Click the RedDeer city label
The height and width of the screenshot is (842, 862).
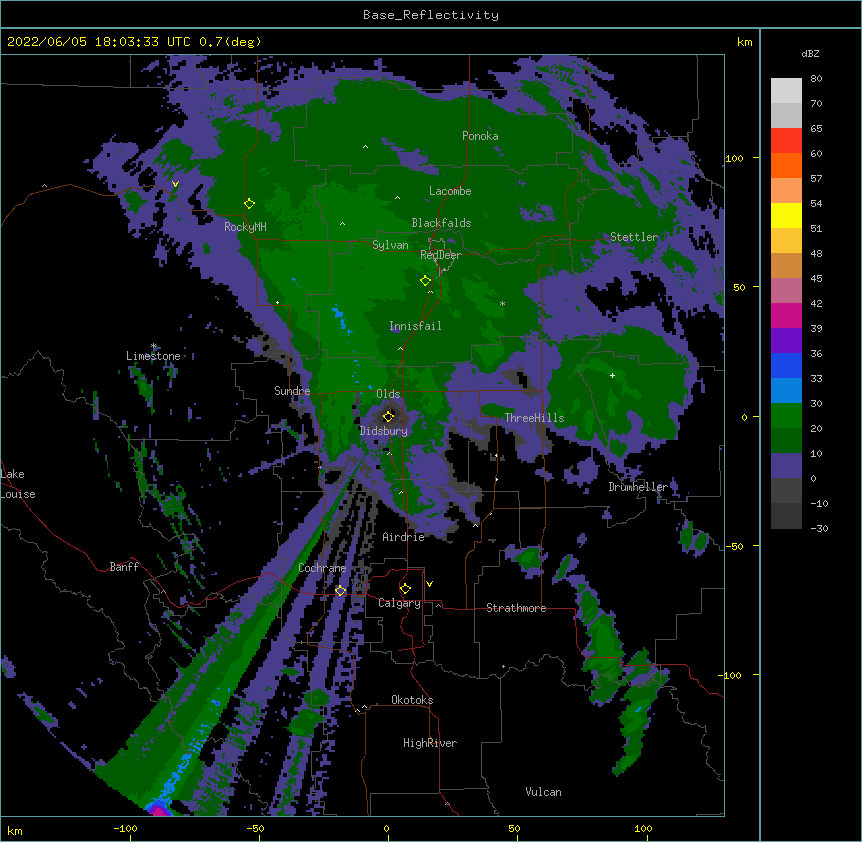(x=440, y=255)
